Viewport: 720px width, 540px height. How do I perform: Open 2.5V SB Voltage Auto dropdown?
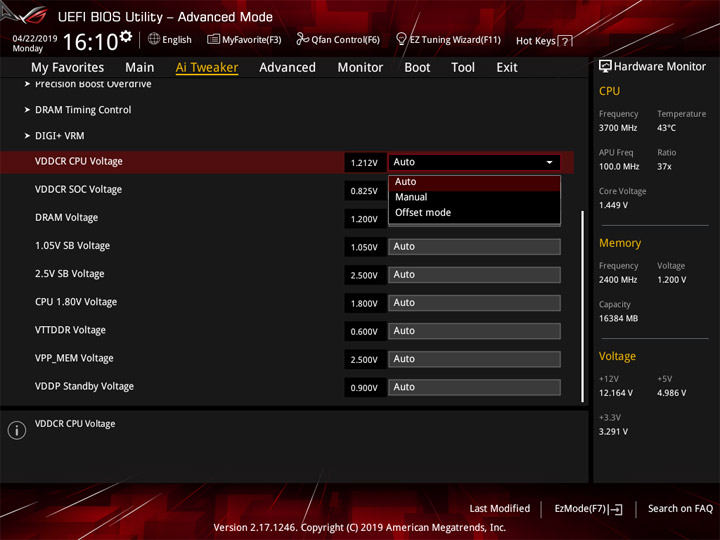[474, 275]
